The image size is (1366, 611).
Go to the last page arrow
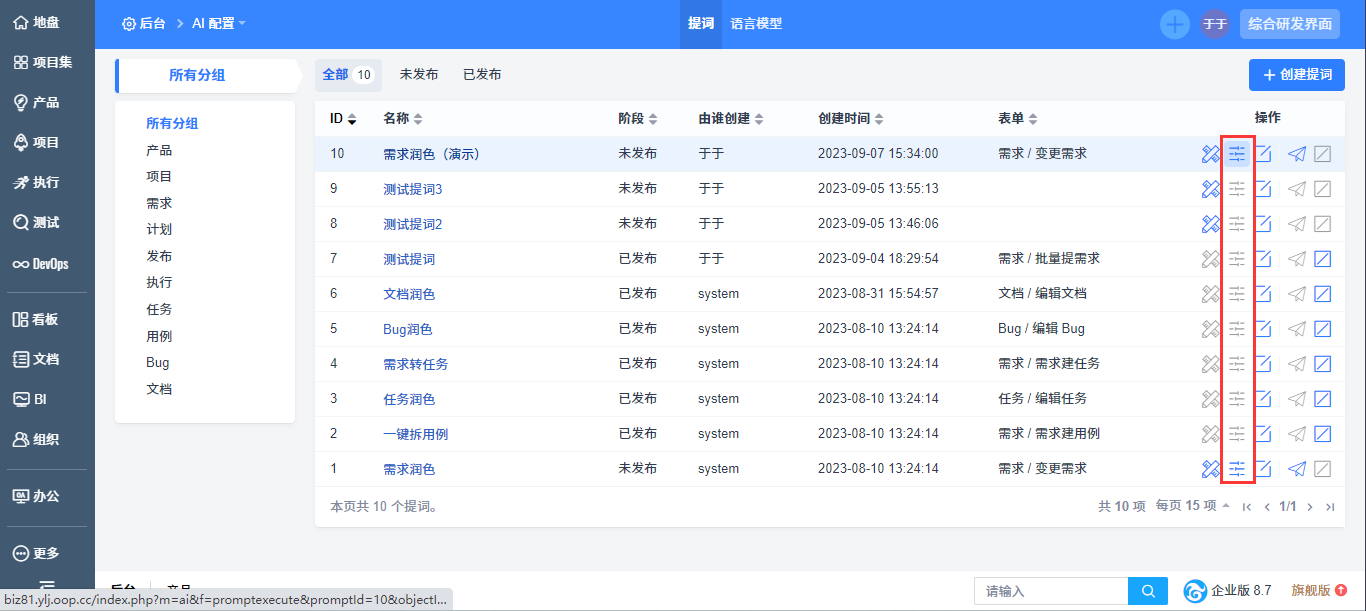1329,507
